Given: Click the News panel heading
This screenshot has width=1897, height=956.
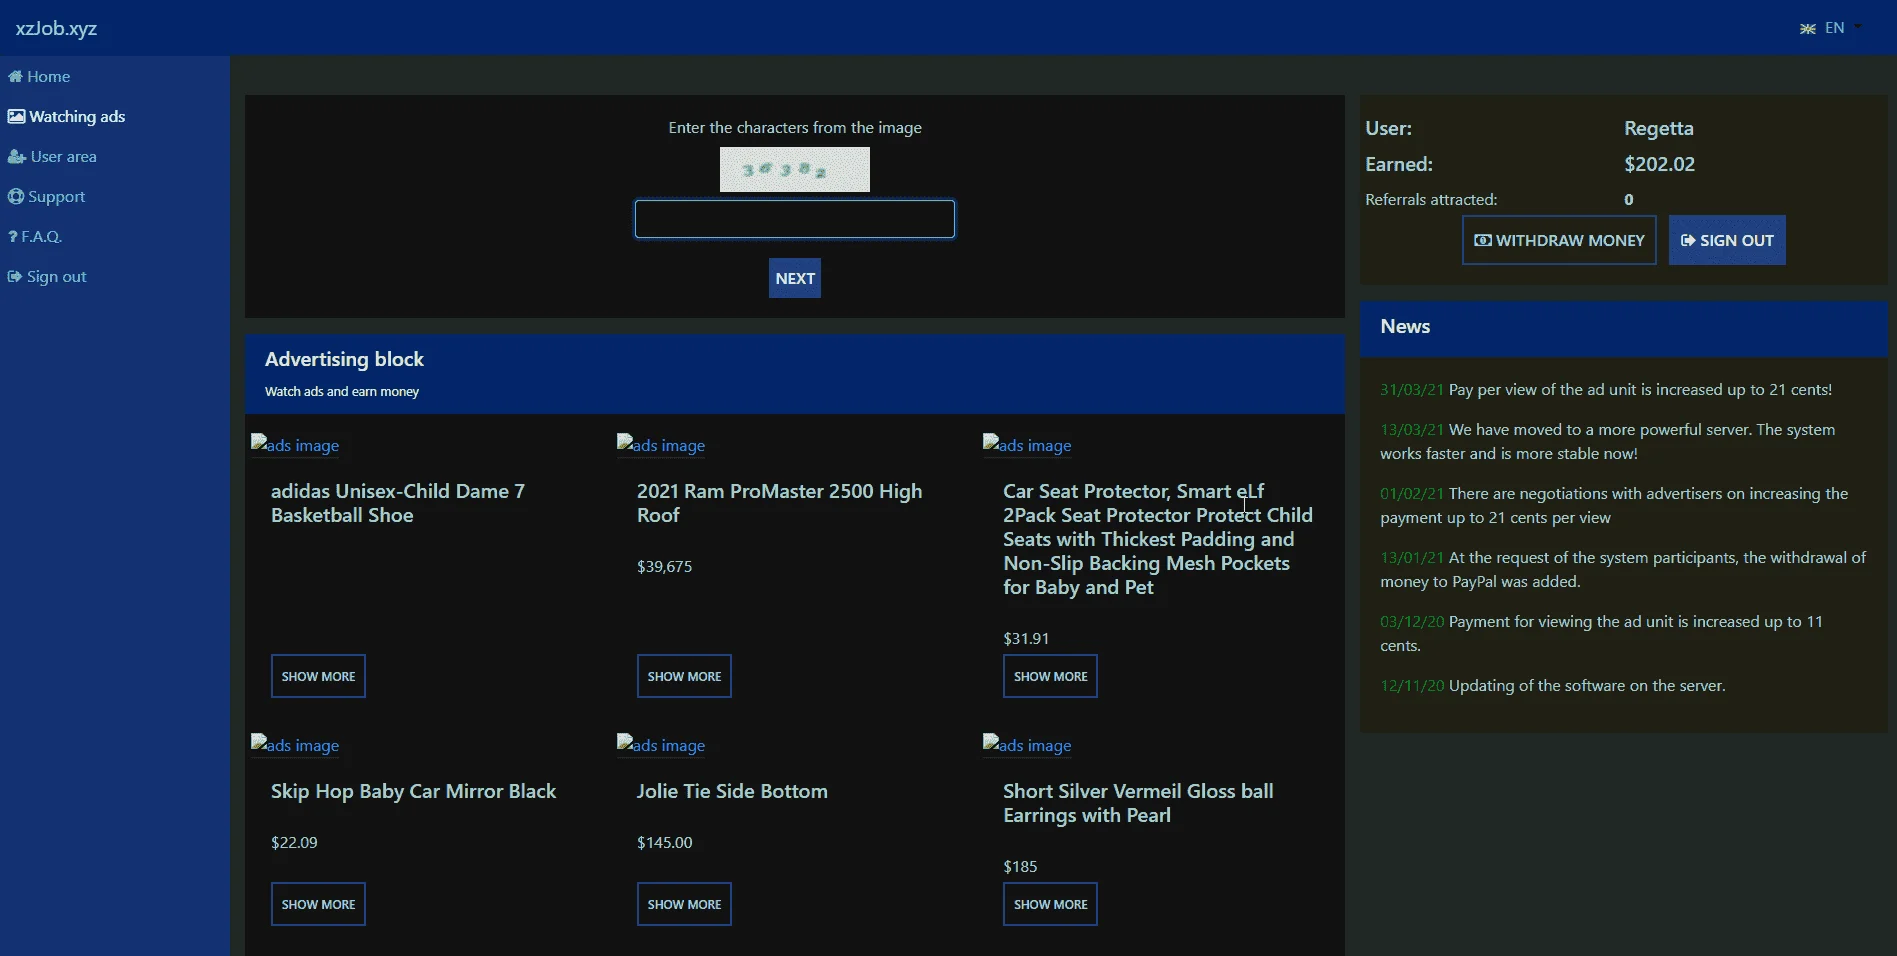Looking at the screenshot, I should pos(1405,327).
